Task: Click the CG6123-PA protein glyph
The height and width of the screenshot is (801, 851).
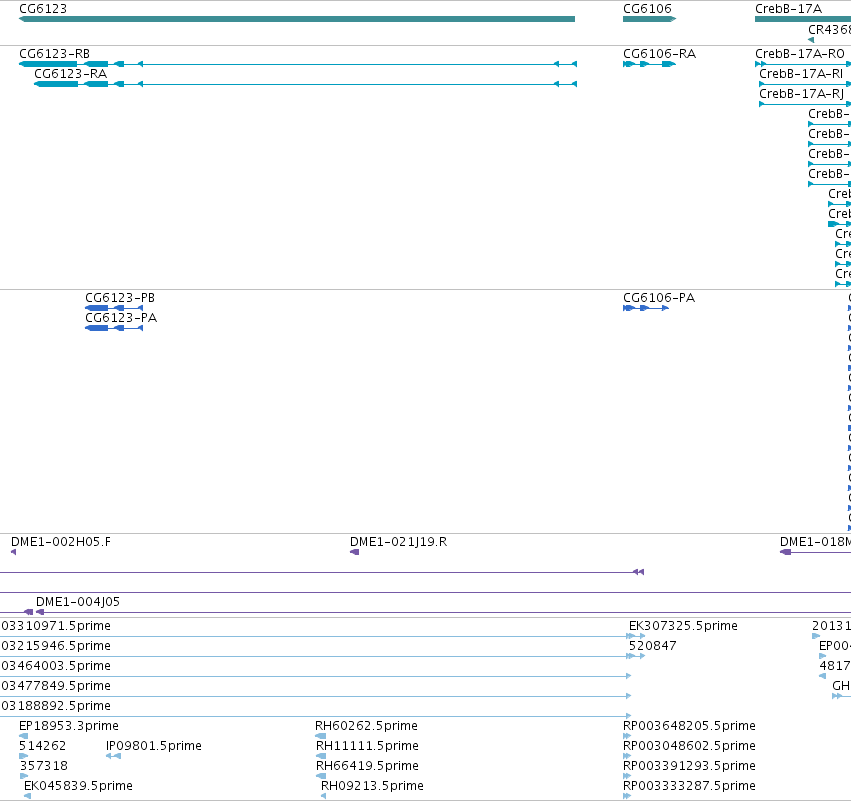Action: click(114, 328)
